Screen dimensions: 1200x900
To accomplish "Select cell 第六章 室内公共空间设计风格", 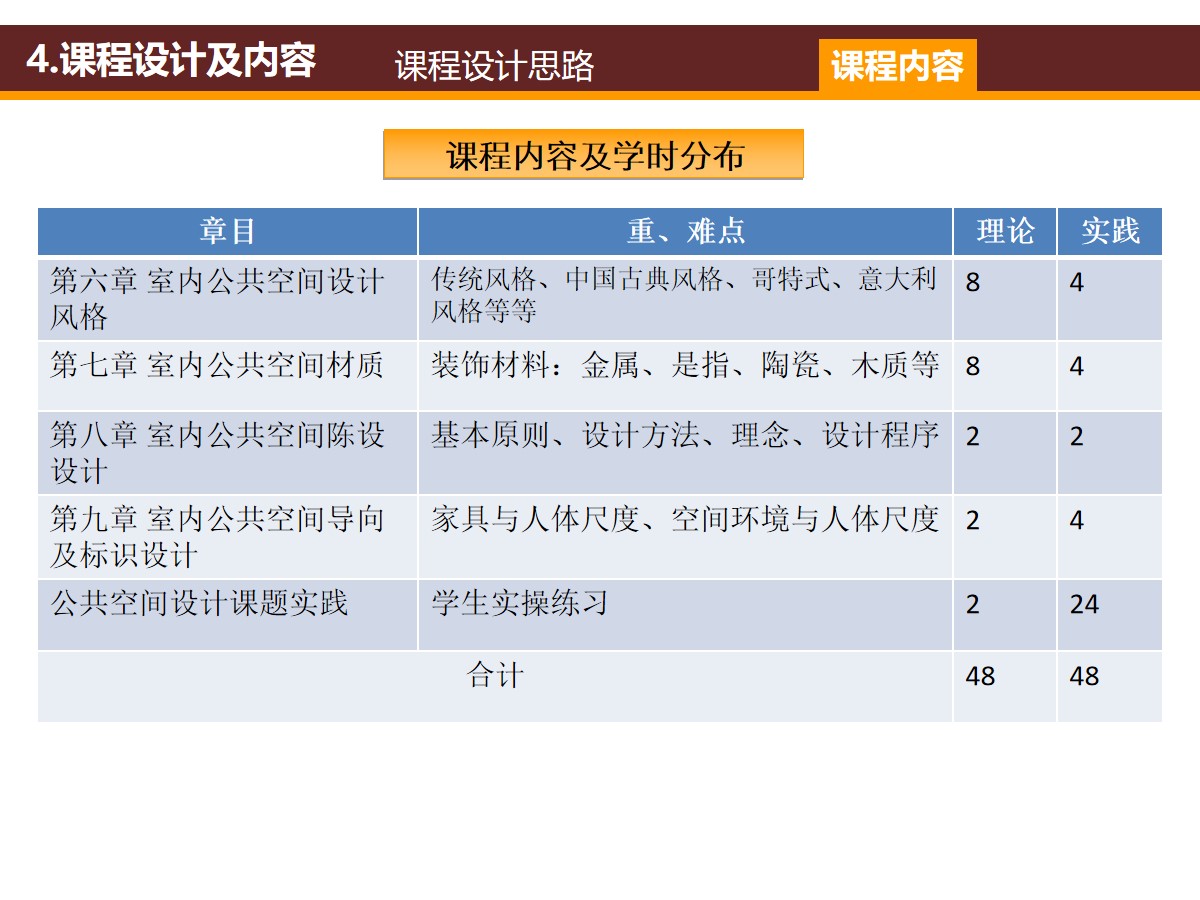I will (x=228, y=299).
